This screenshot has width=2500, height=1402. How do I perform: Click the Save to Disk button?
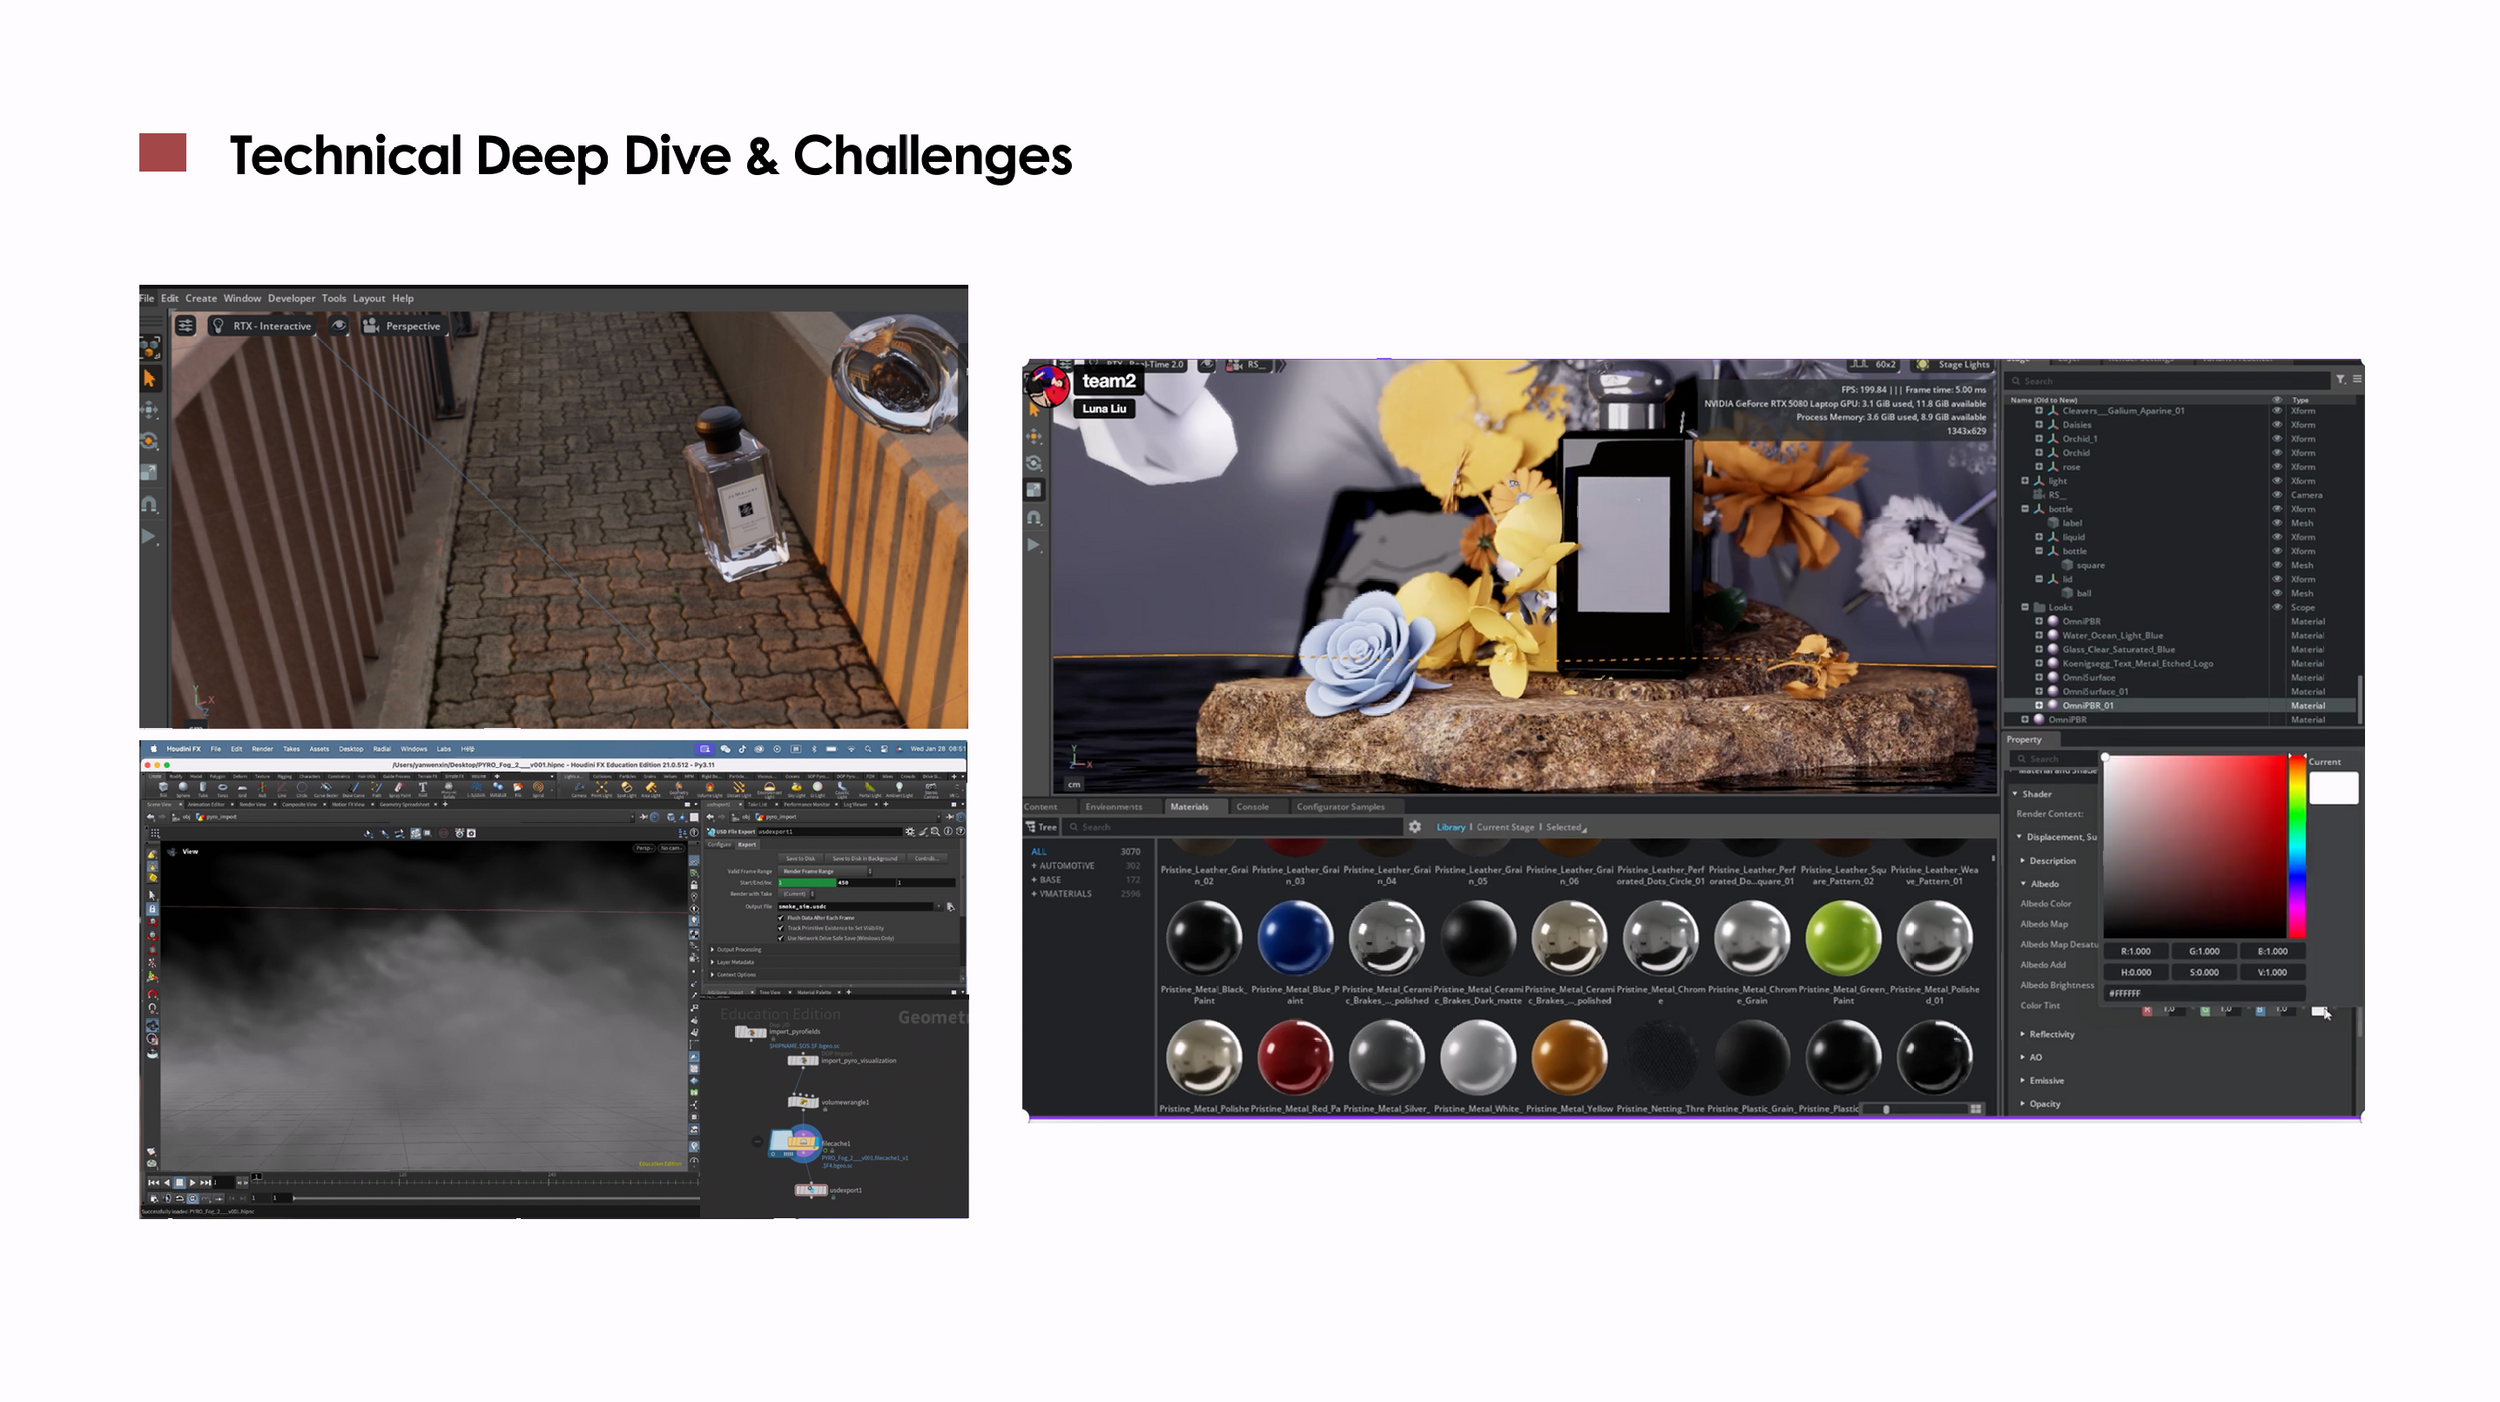tap(800, 858)
